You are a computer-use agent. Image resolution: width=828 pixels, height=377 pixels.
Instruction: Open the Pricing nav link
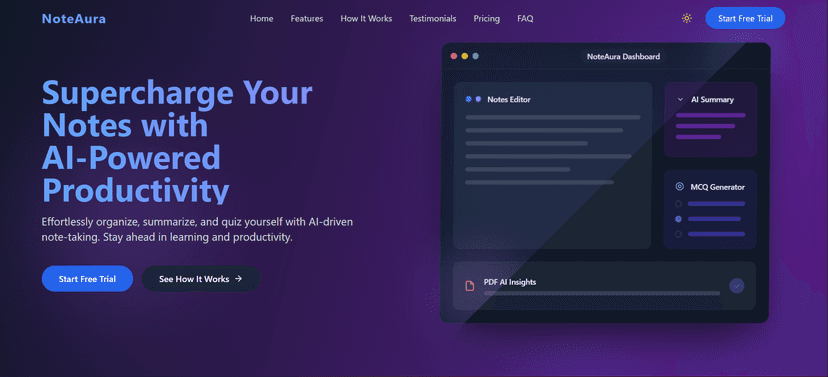pos(486,18)
